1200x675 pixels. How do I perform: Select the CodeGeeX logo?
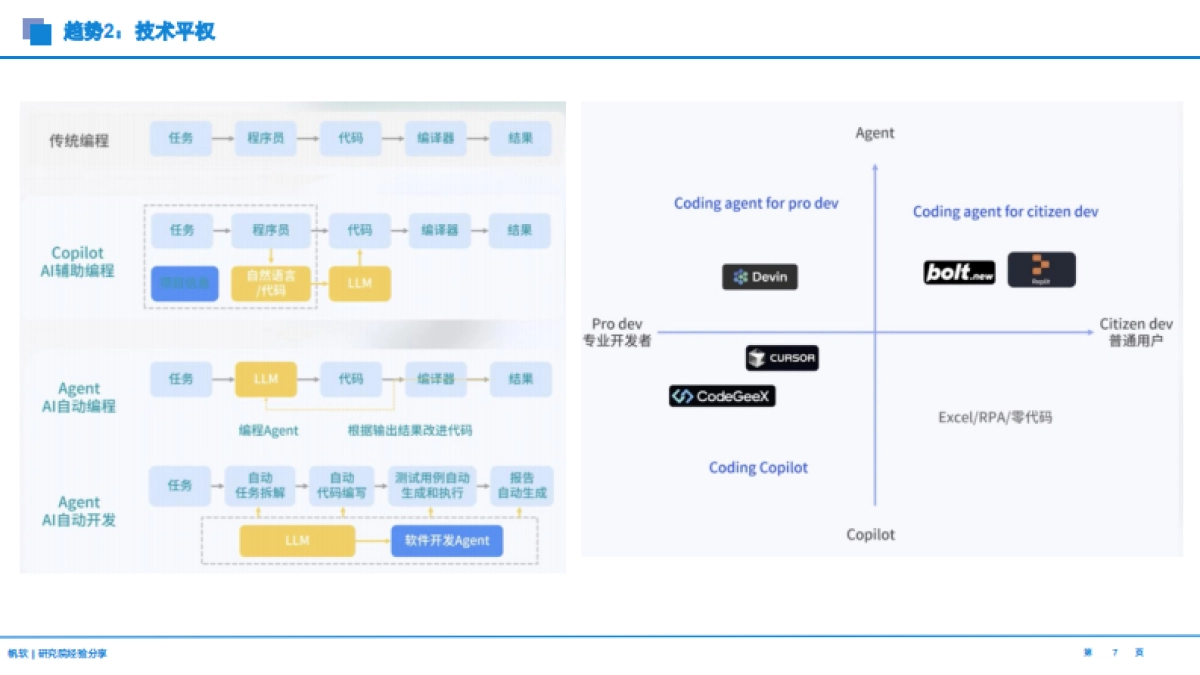[722, 396]
